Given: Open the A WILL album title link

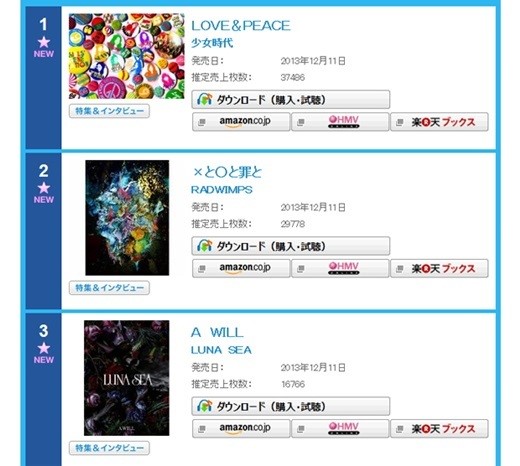Looking at the screenshot, I should 217,332.
